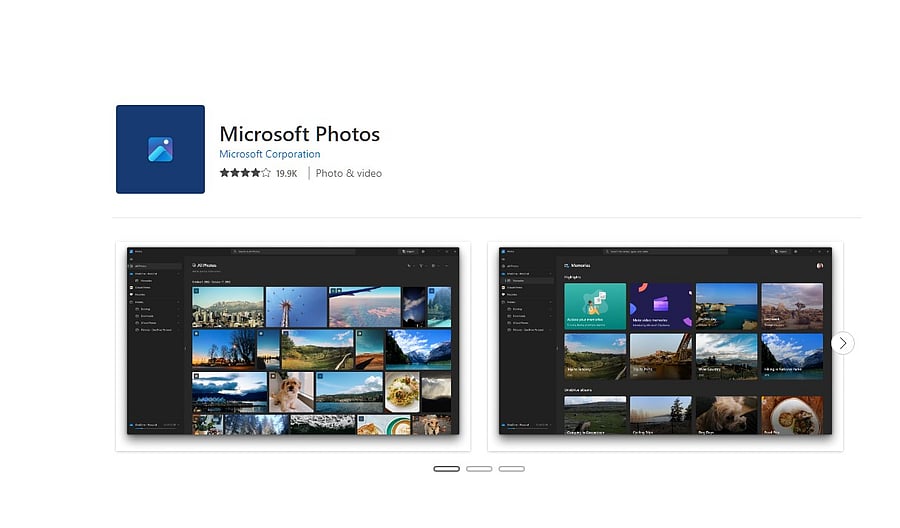This screenshot has width=900, height=528.
Task: Select the third carousel page indicator
Action: tap(511, 469)
